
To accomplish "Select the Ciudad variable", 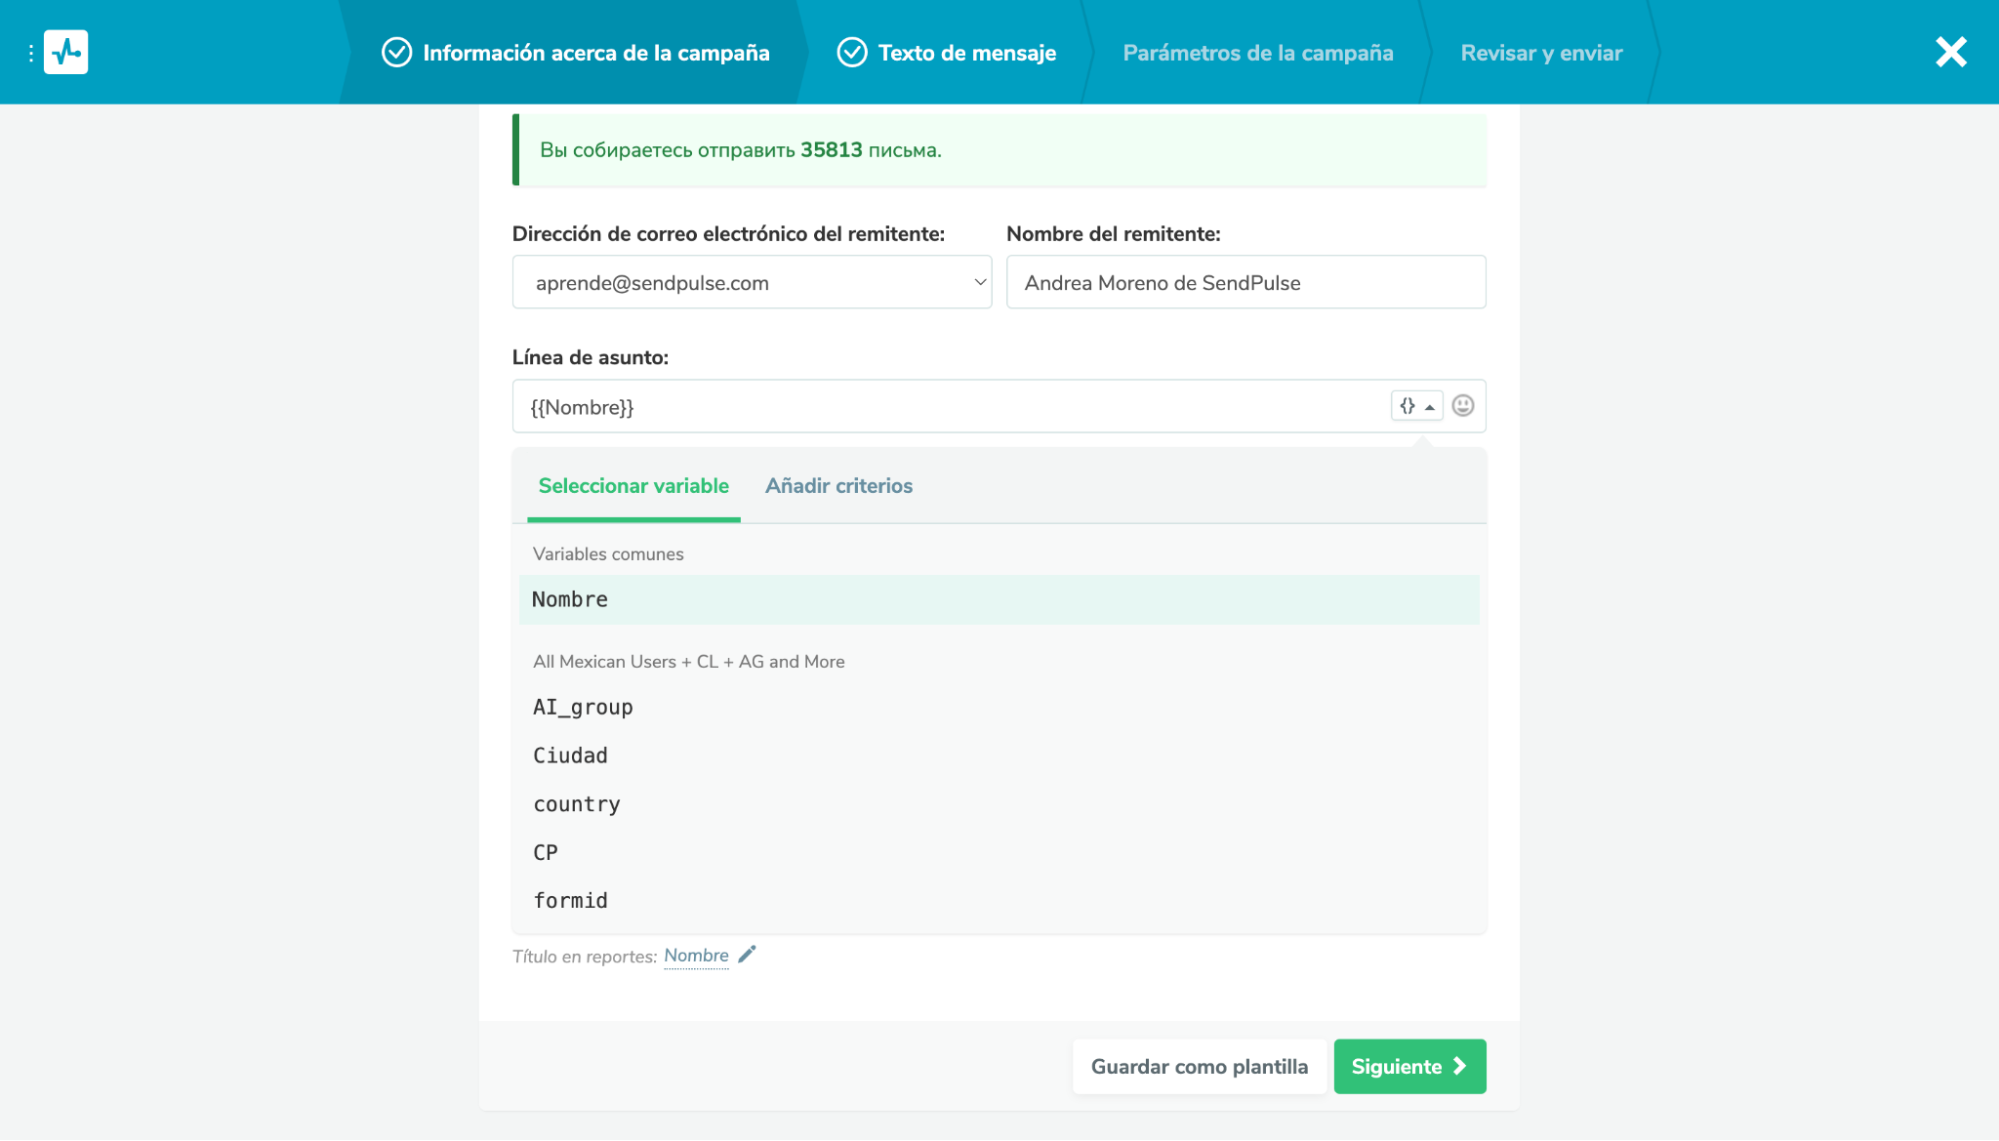I will 999,756.
